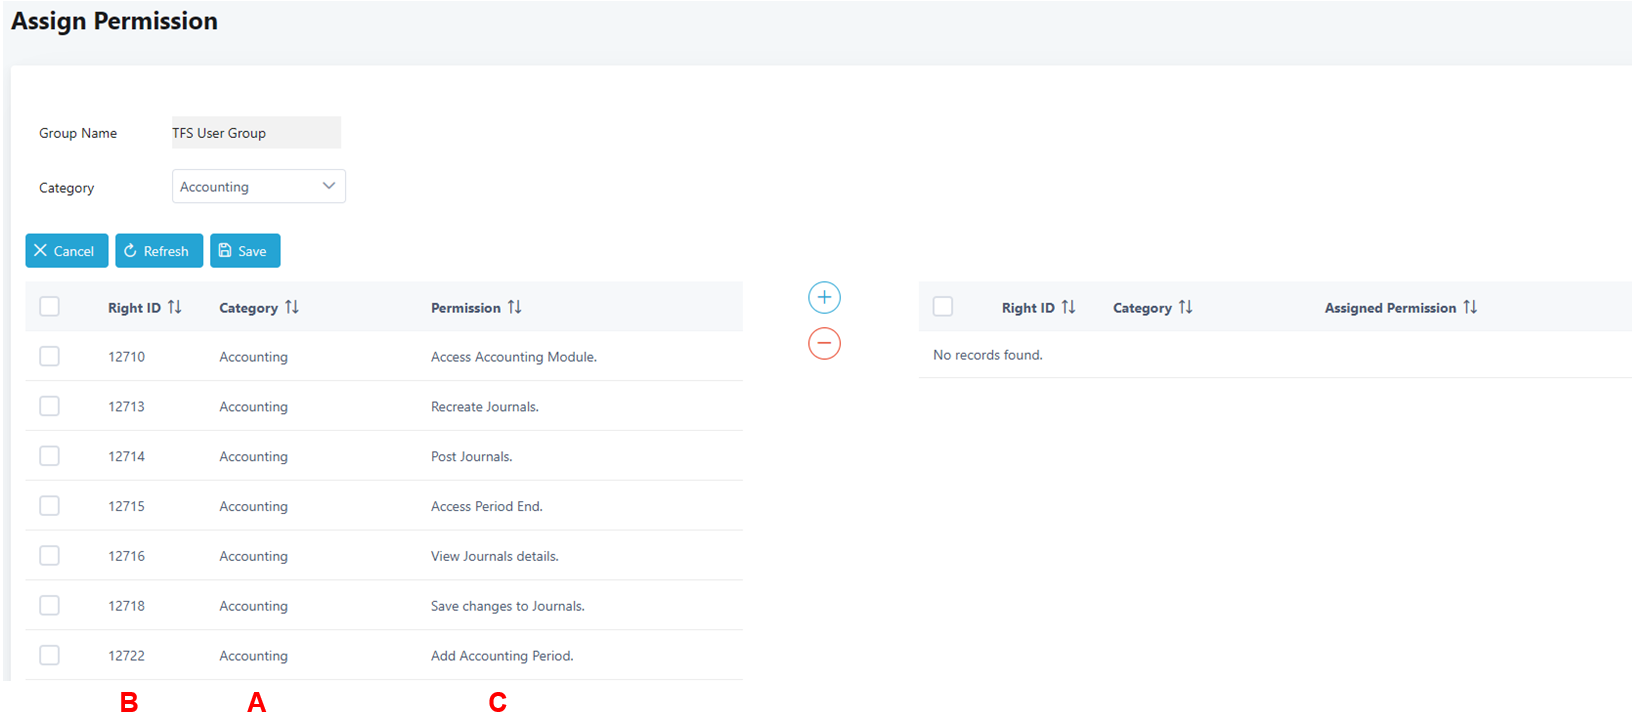This screenshot has width=1632, height=718.
Task: Click the 12722 Right ID cell
Action: click(126, 657)
